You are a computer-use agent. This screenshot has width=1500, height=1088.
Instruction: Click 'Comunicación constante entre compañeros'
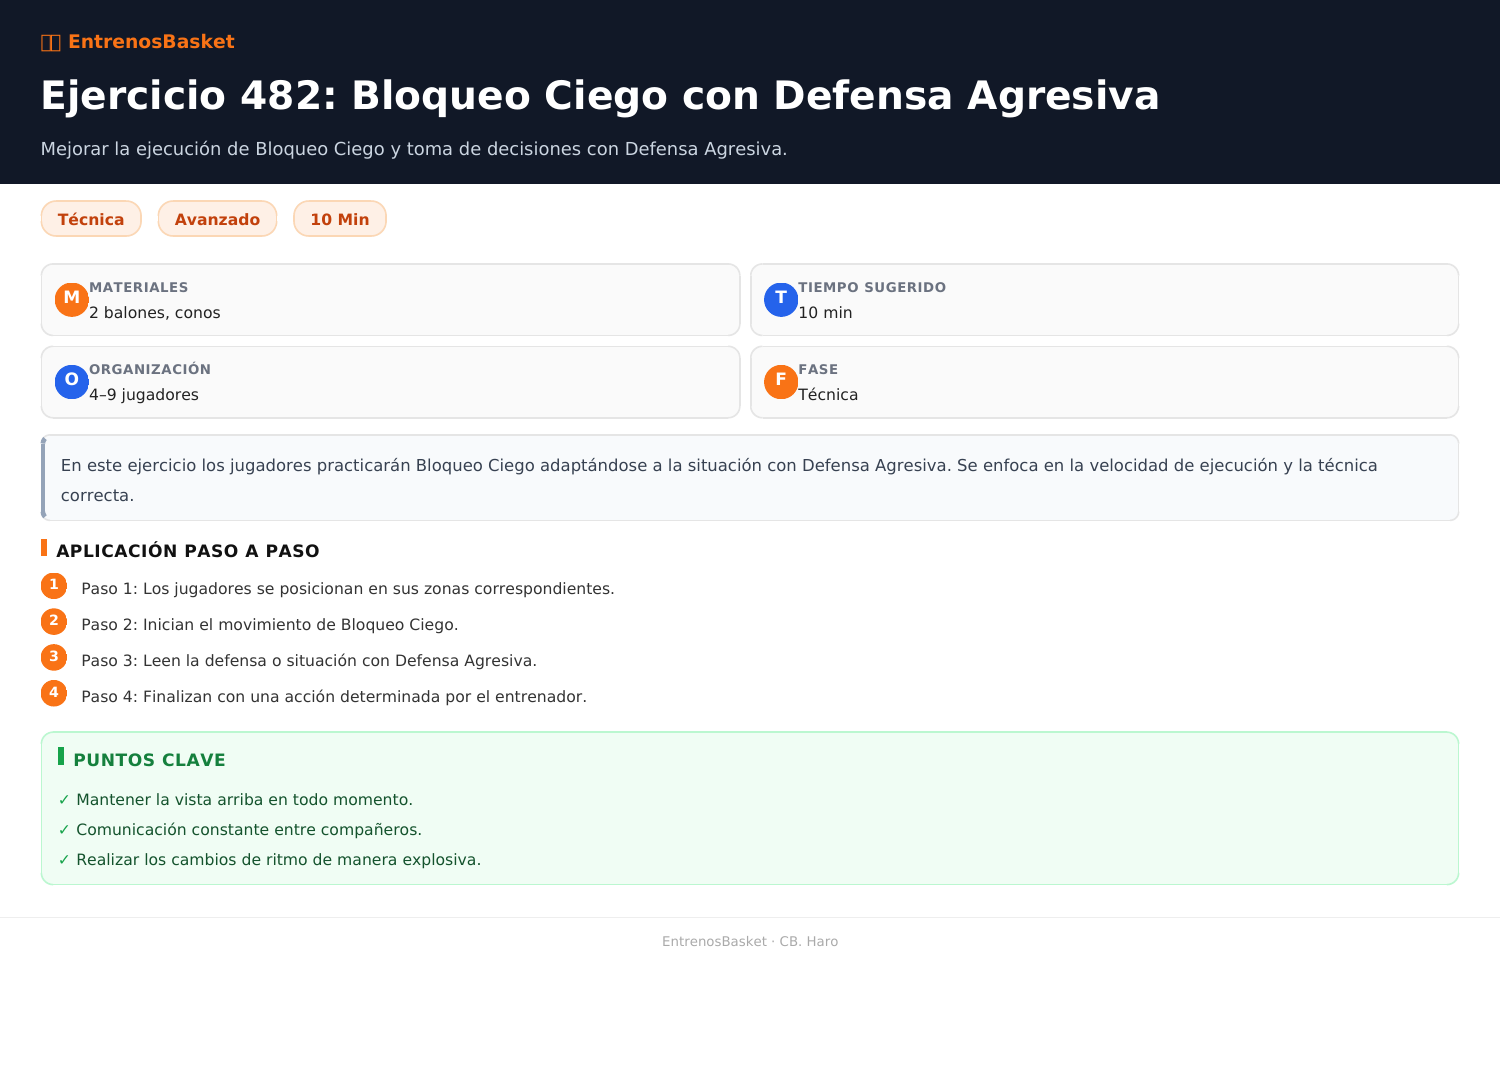pyautogui.click(x=249, y=830)
